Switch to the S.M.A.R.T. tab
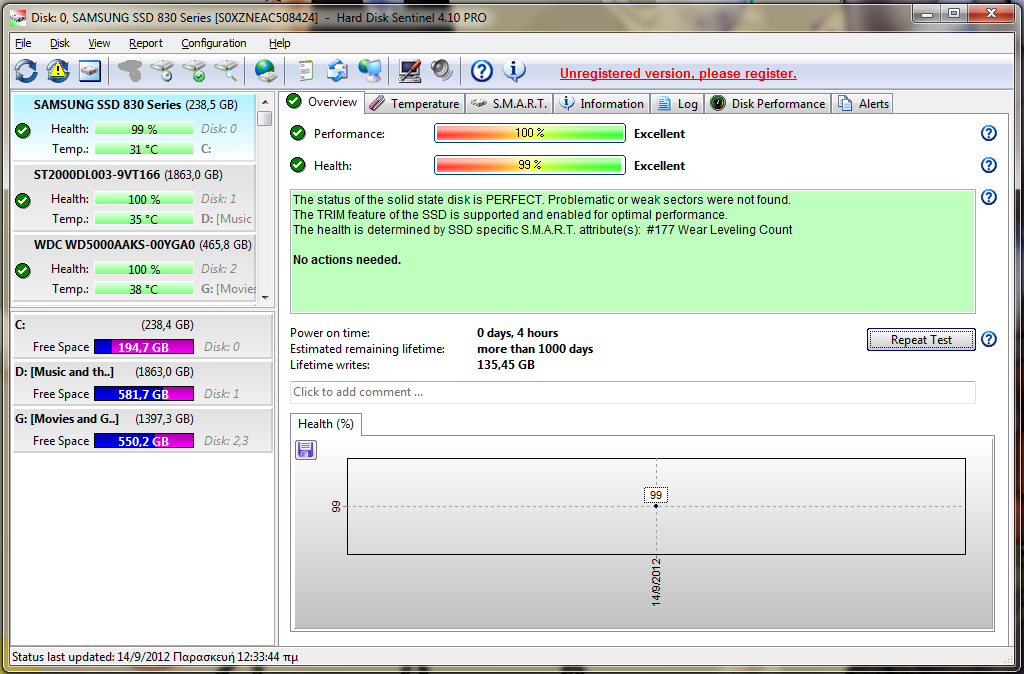 click(509, 104)
